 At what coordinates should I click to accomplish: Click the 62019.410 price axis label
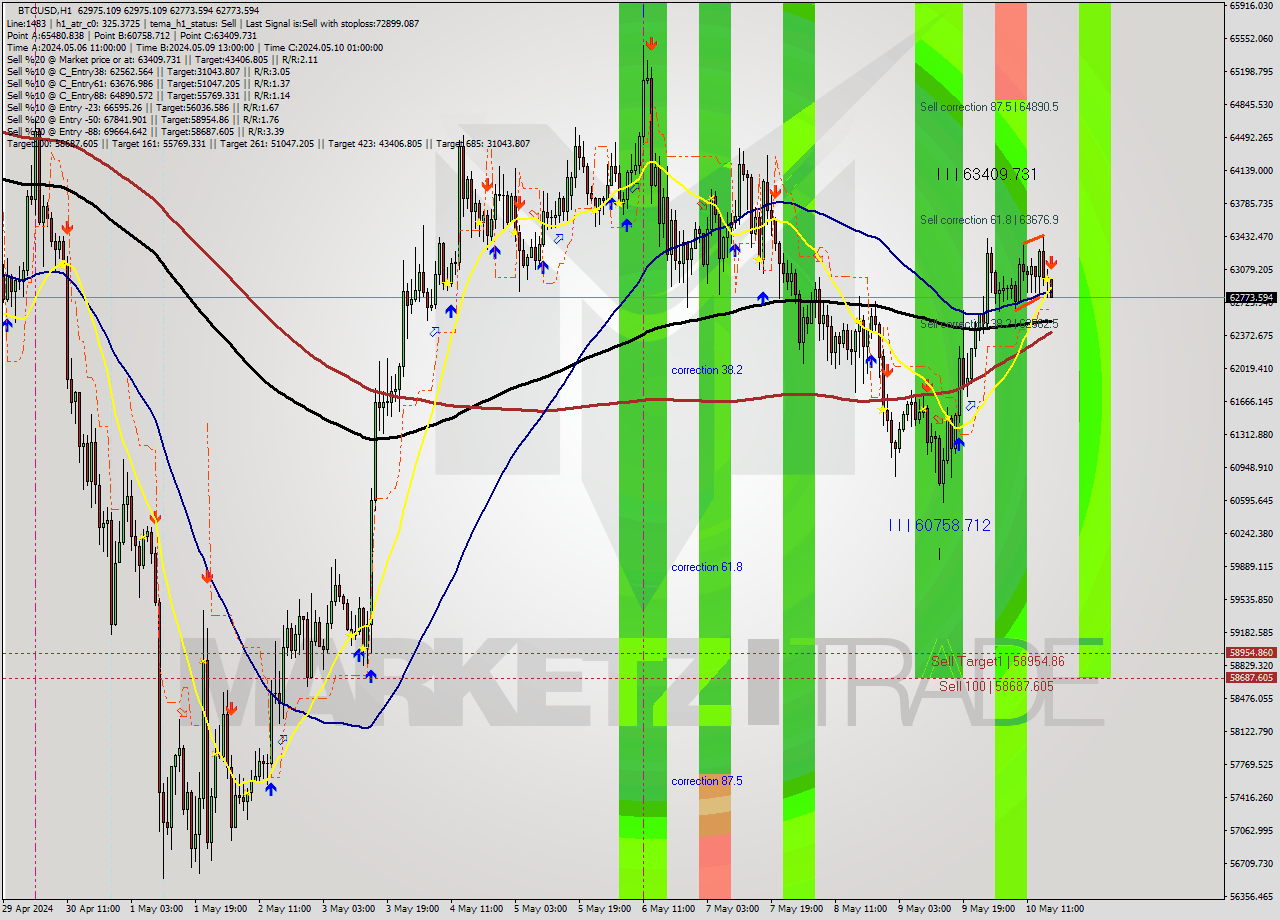[x=1251, y=369]
